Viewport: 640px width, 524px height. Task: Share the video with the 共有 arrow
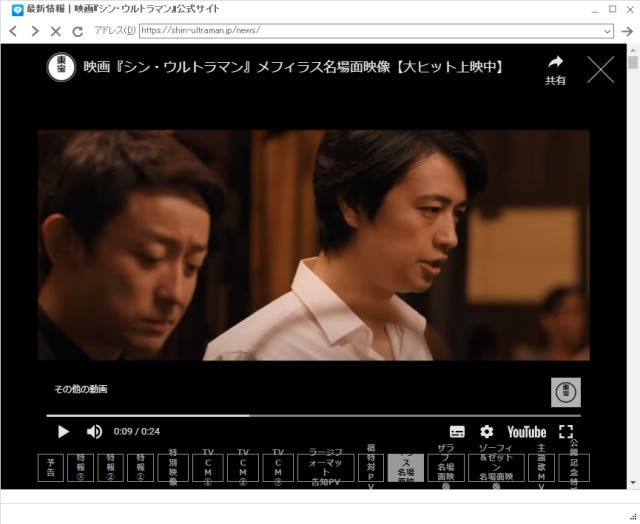pos(556,70)
